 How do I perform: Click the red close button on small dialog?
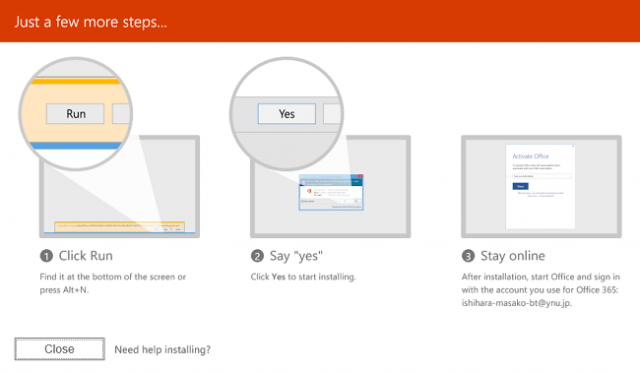point(360,176)
